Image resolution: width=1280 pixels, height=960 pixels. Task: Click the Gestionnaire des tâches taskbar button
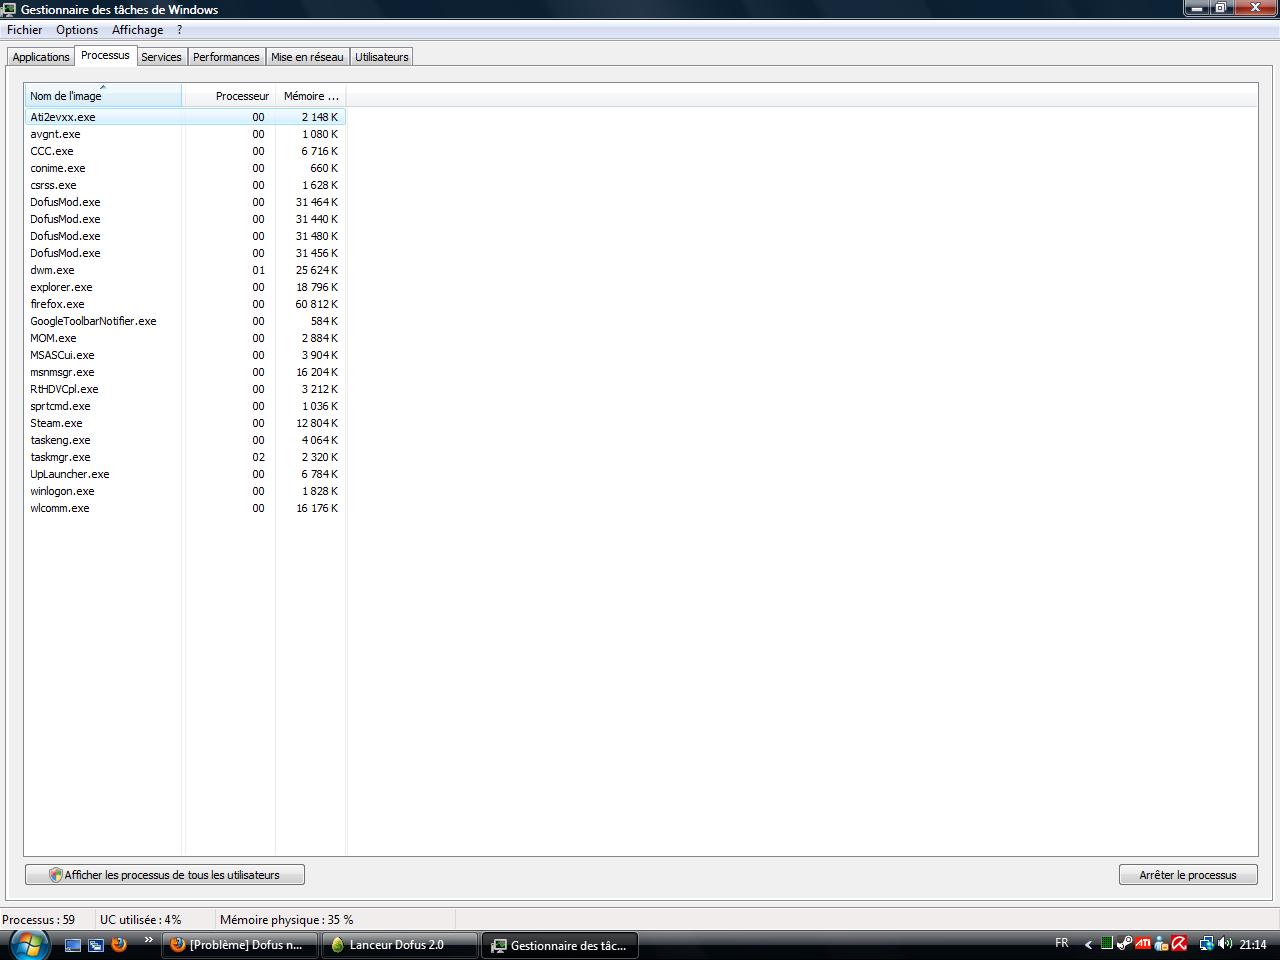point(559,945)
